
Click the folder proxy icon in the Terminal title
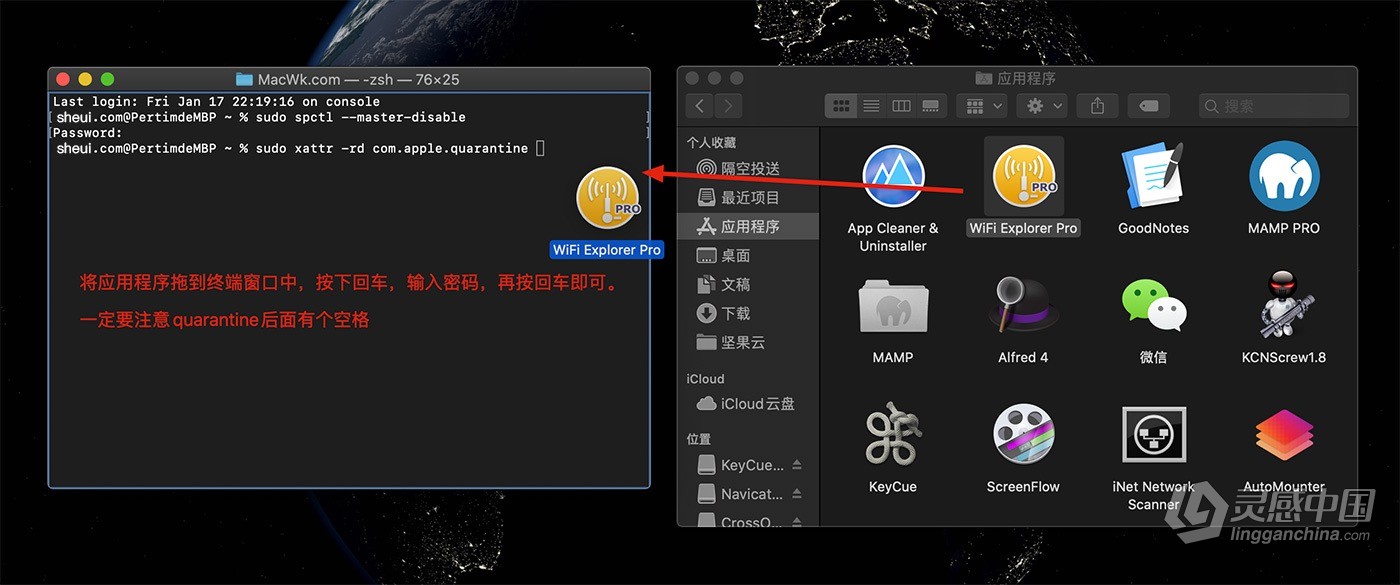point(244,79)
